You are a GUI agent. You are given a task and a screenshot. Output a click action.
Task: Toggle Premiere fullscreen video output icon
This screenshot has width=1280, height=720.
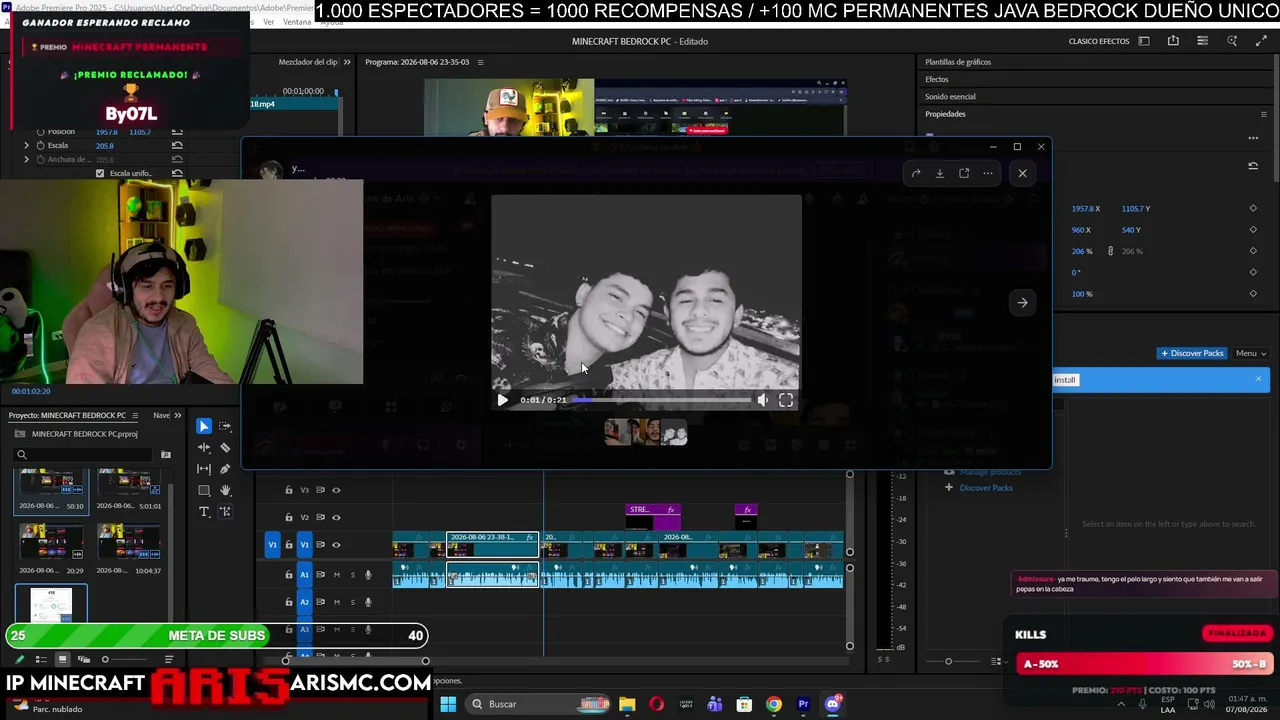point(1260,41)
